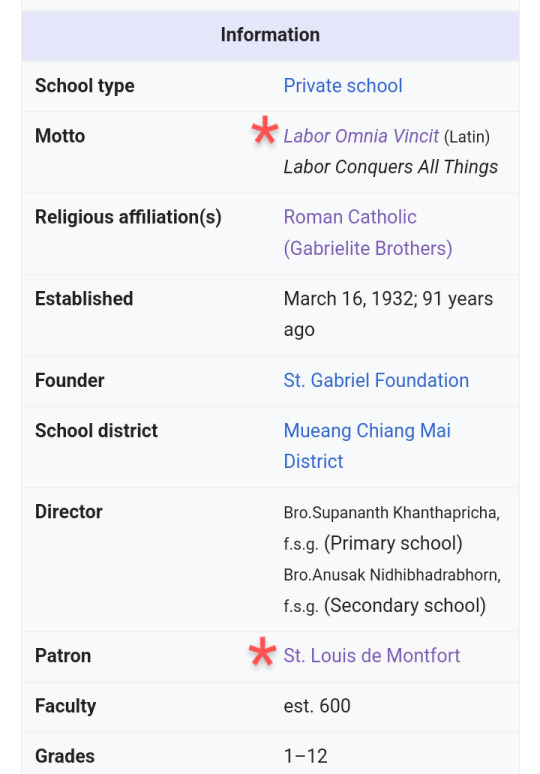Select the School type row label
Image resolution: width=540 pixels, height=774 pixels.
[85, 86]
